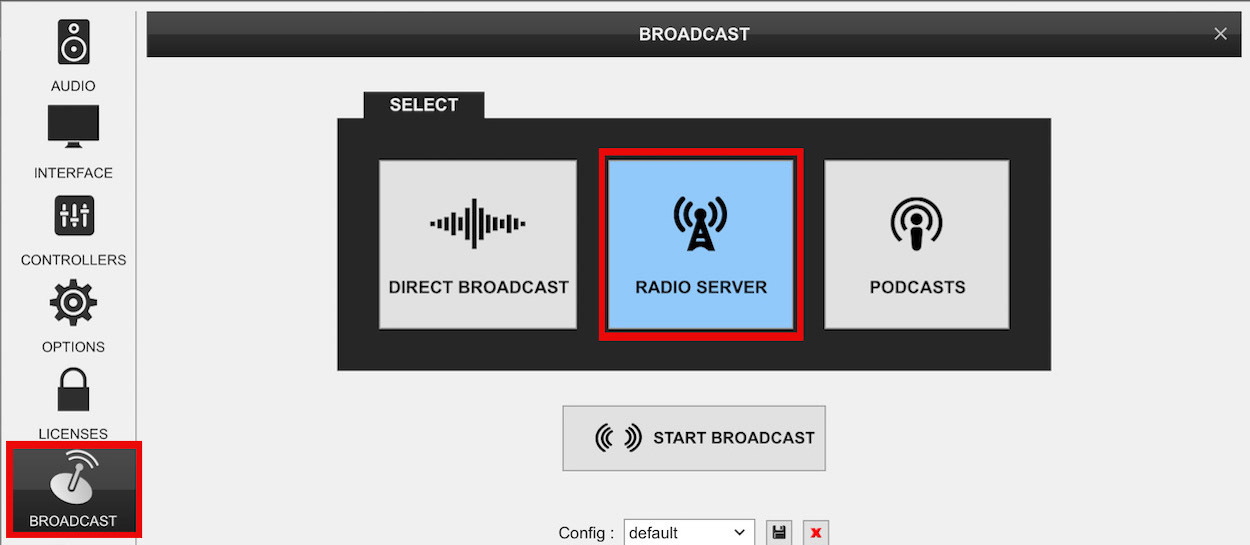Click the waveform icon for Direct Broadcast

[478, 223]
